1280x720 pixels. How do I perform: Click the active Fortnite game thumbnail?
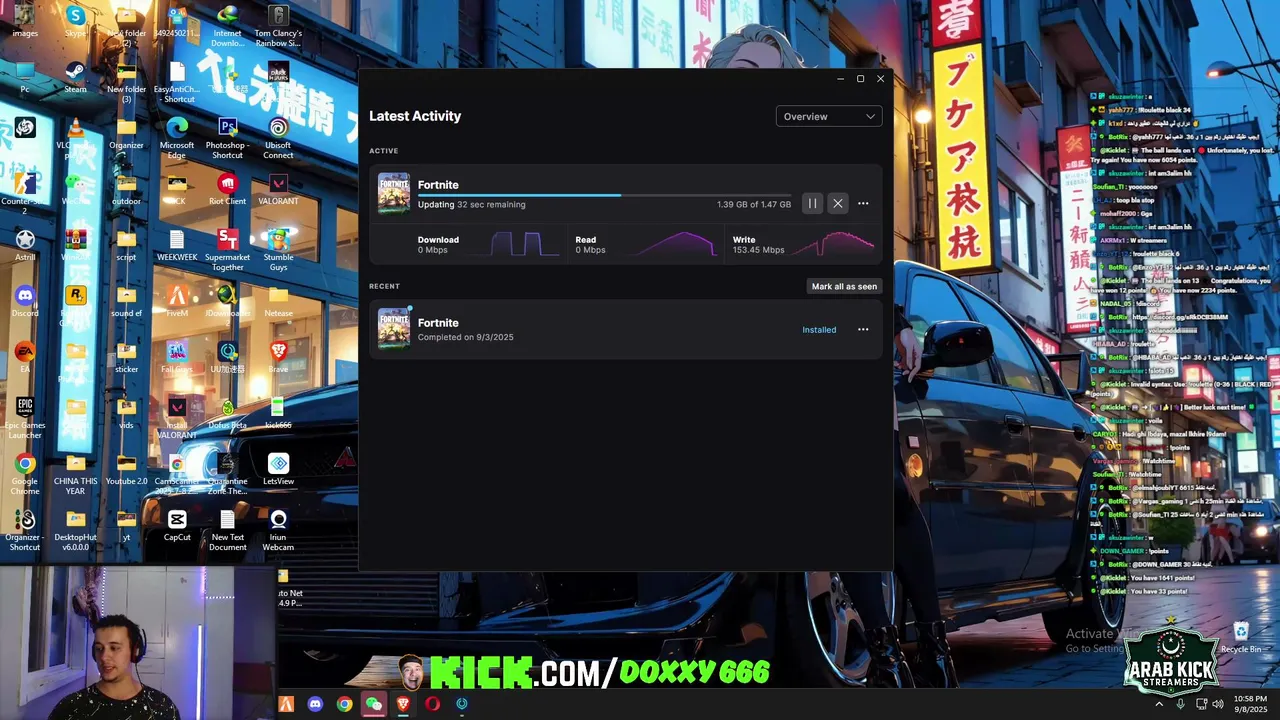coord(394,193)
